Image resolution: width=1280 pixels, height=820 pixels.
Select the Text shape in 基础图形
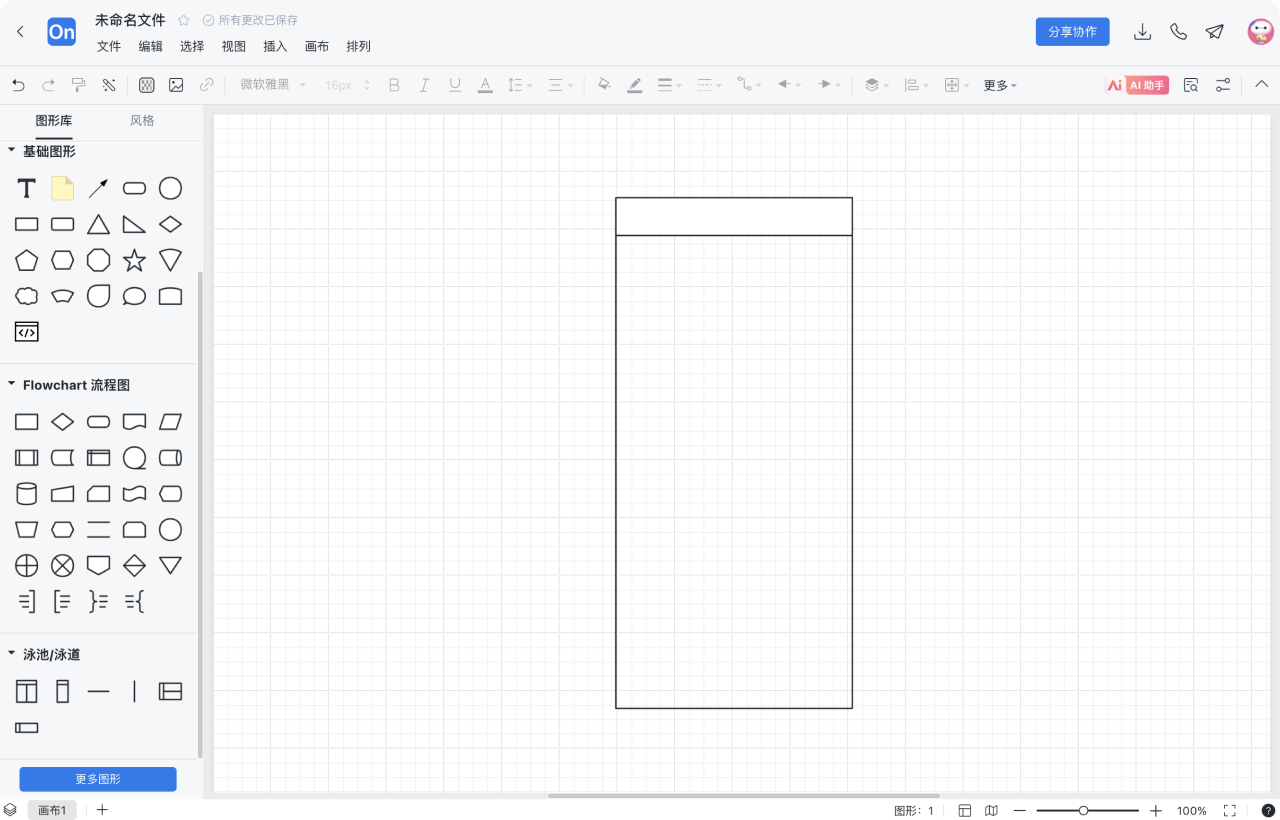tap(27, 188)
